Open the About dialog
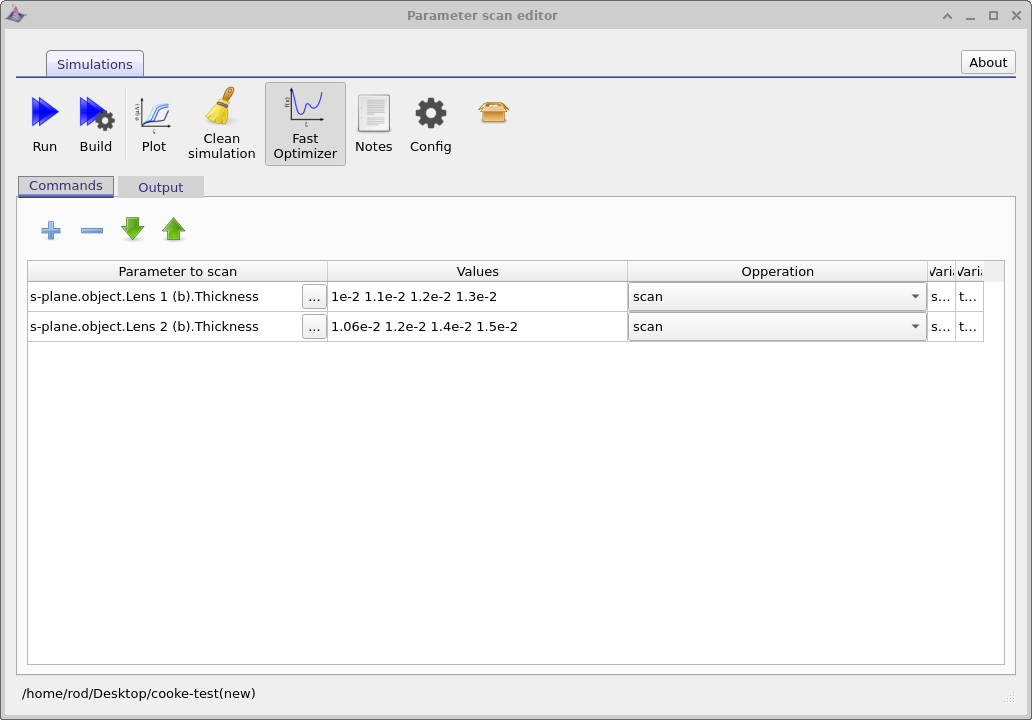 pos(987,62)
